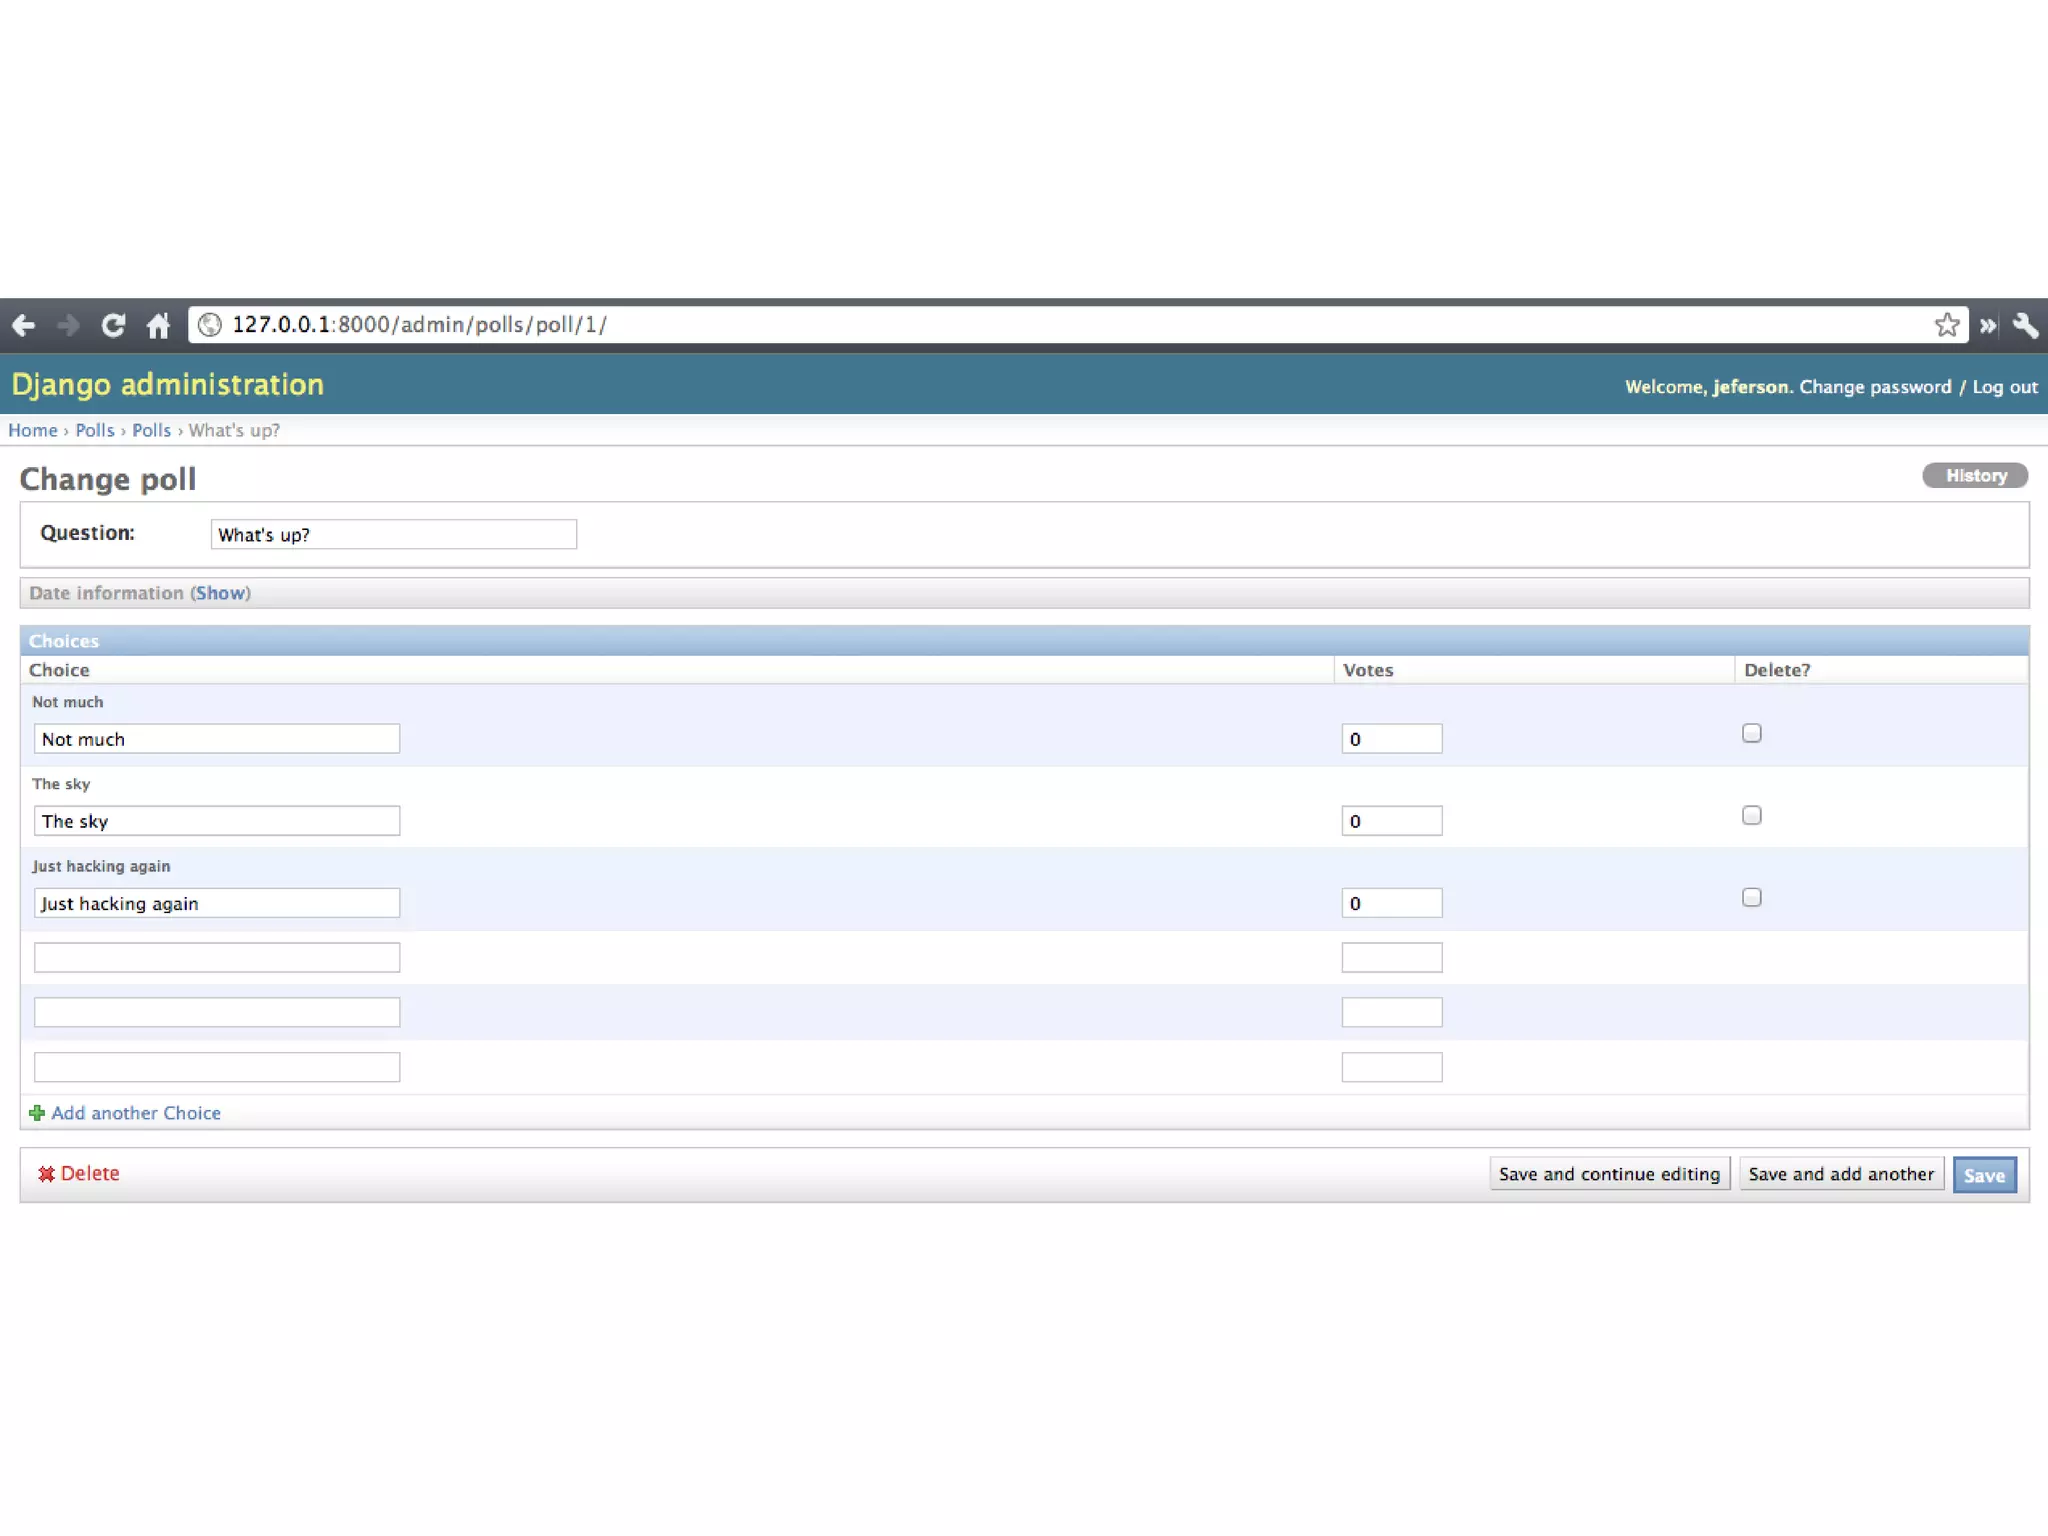Expand Date information with Show link
The image size is (2048, 1536).
pyautogui.click(x=220, y=593)
